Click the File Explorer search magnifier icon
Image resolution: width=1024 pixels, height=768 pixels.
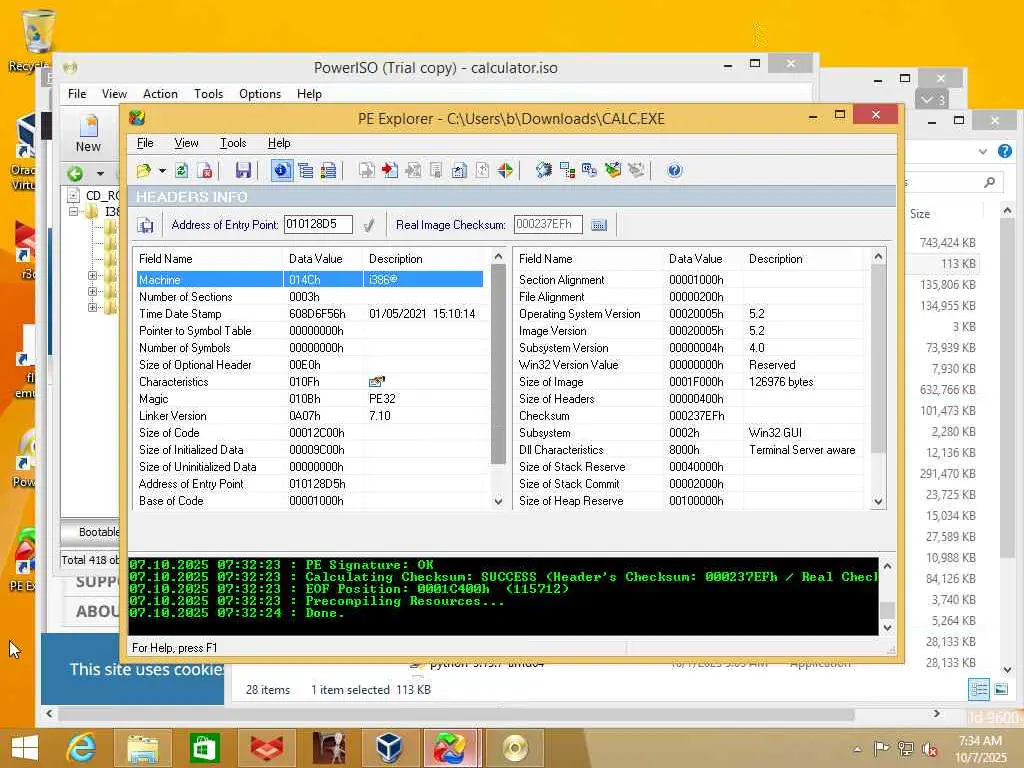989,183
